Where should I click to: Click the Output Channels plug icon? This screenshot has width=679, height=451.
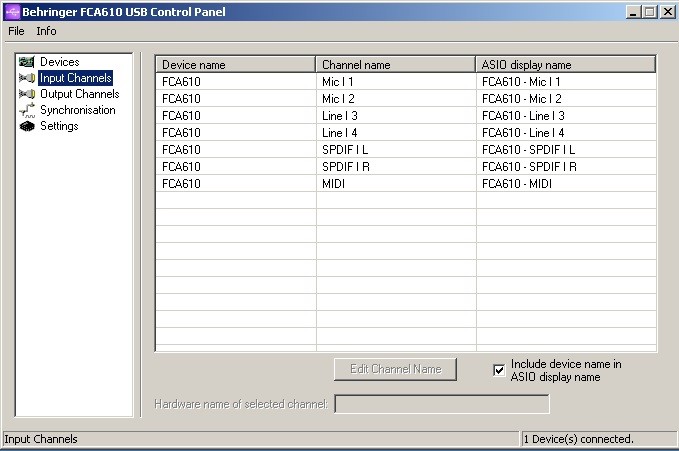coord(26,94)
